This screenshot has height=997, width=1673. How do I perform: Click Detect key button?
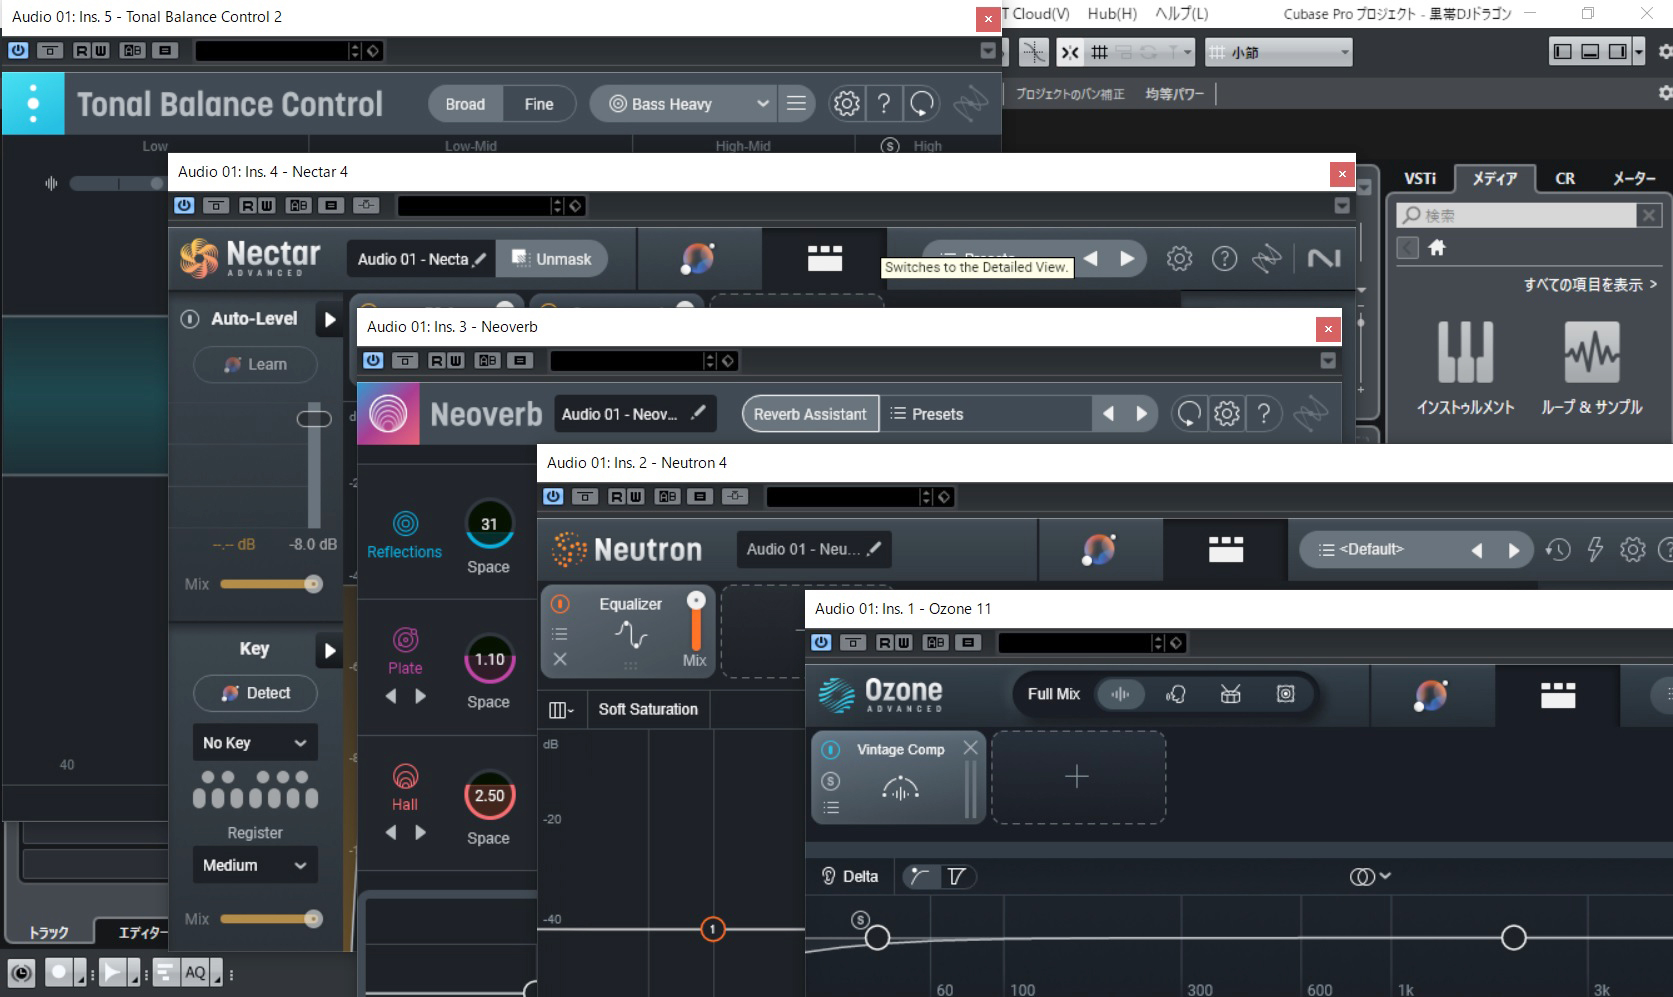pos(255,693)
